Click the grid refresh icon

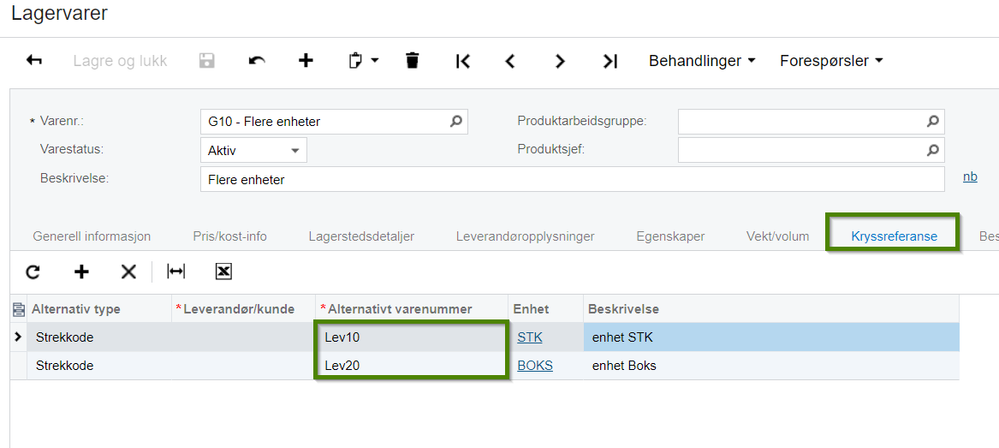click(x=33, y=272)
